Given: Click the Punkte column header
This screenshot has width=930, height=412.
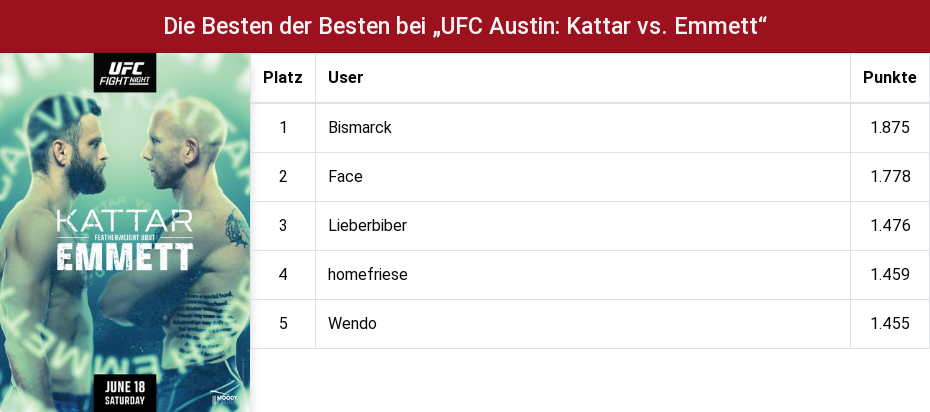Looking at the screenshot, I should point(890,78).
